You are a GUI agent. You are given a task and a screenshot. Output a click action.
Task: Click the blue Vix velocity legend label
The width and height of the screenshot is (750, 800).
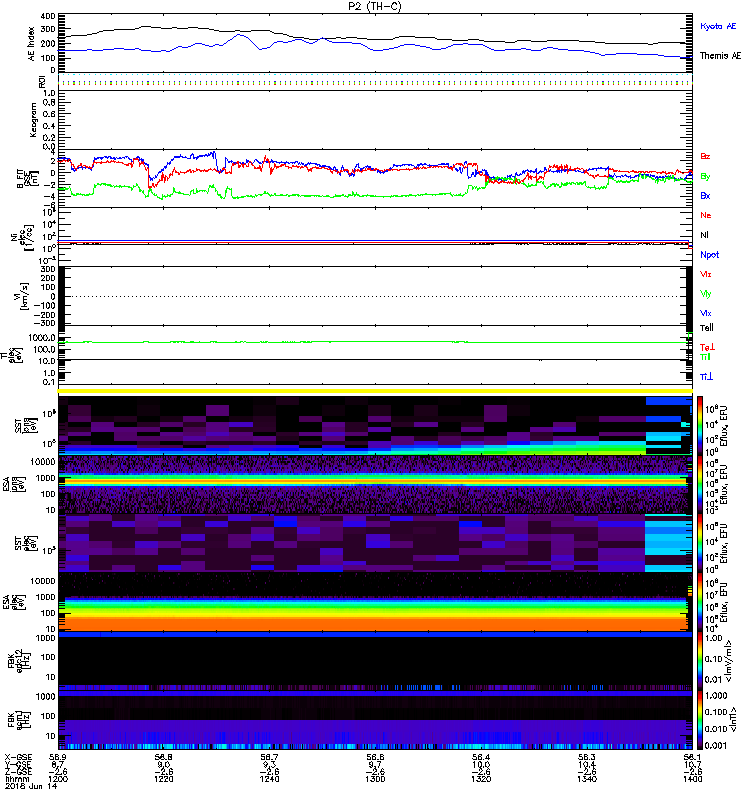pos(705,312)
